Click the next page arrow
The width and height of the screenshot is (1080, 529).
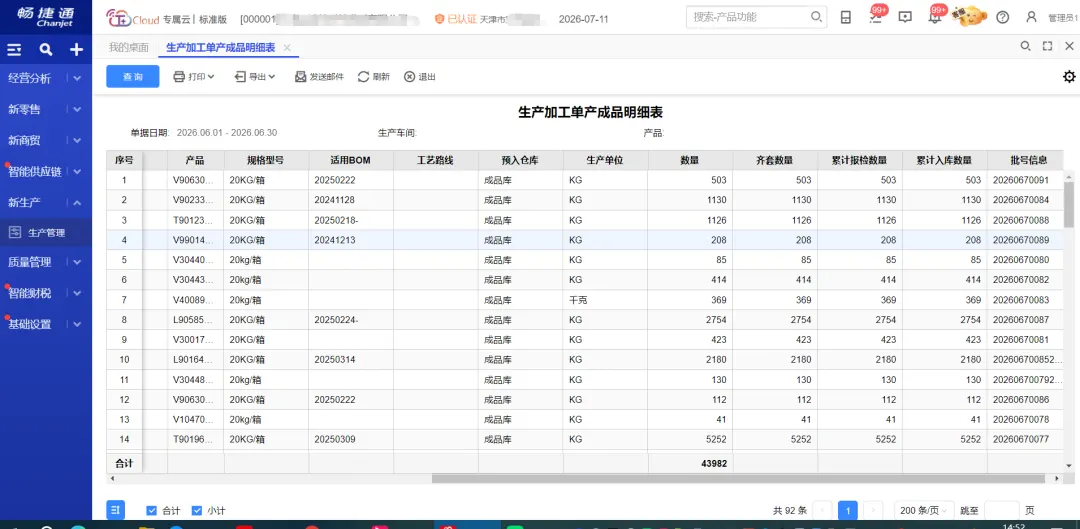[x=873, y=510]
